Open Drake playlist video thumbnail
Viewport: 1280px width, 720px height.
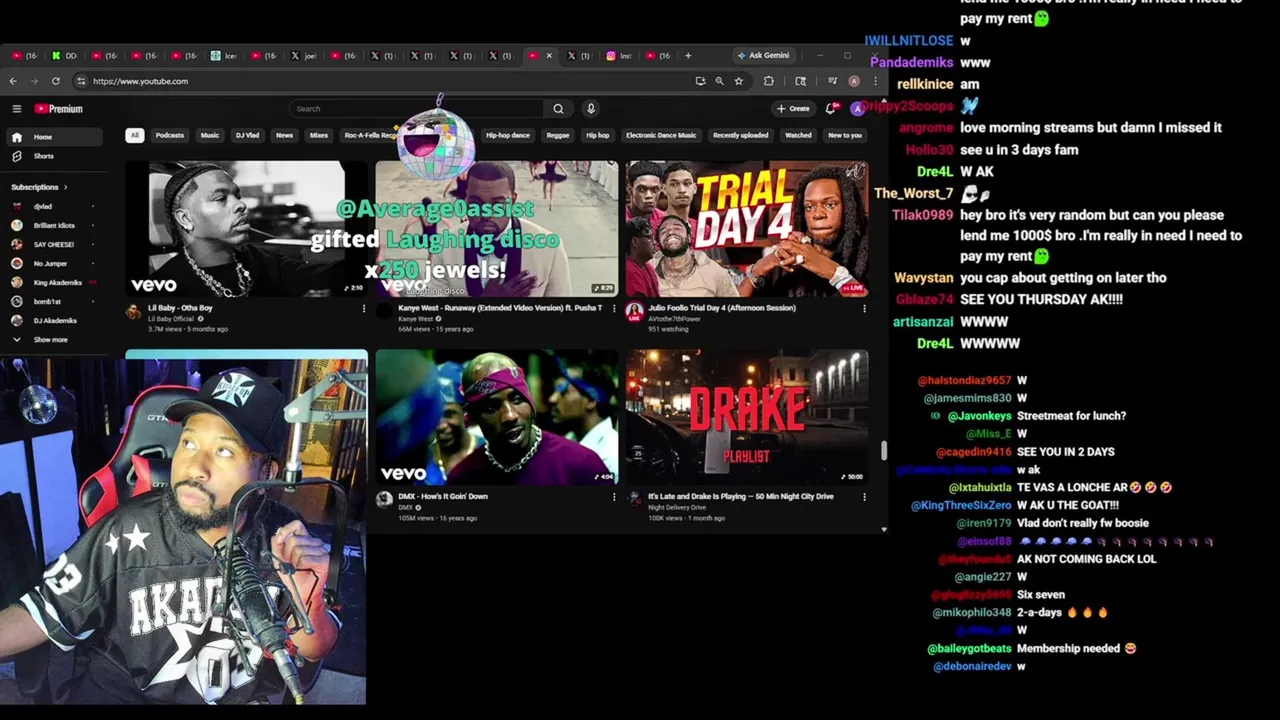[747, 417]
